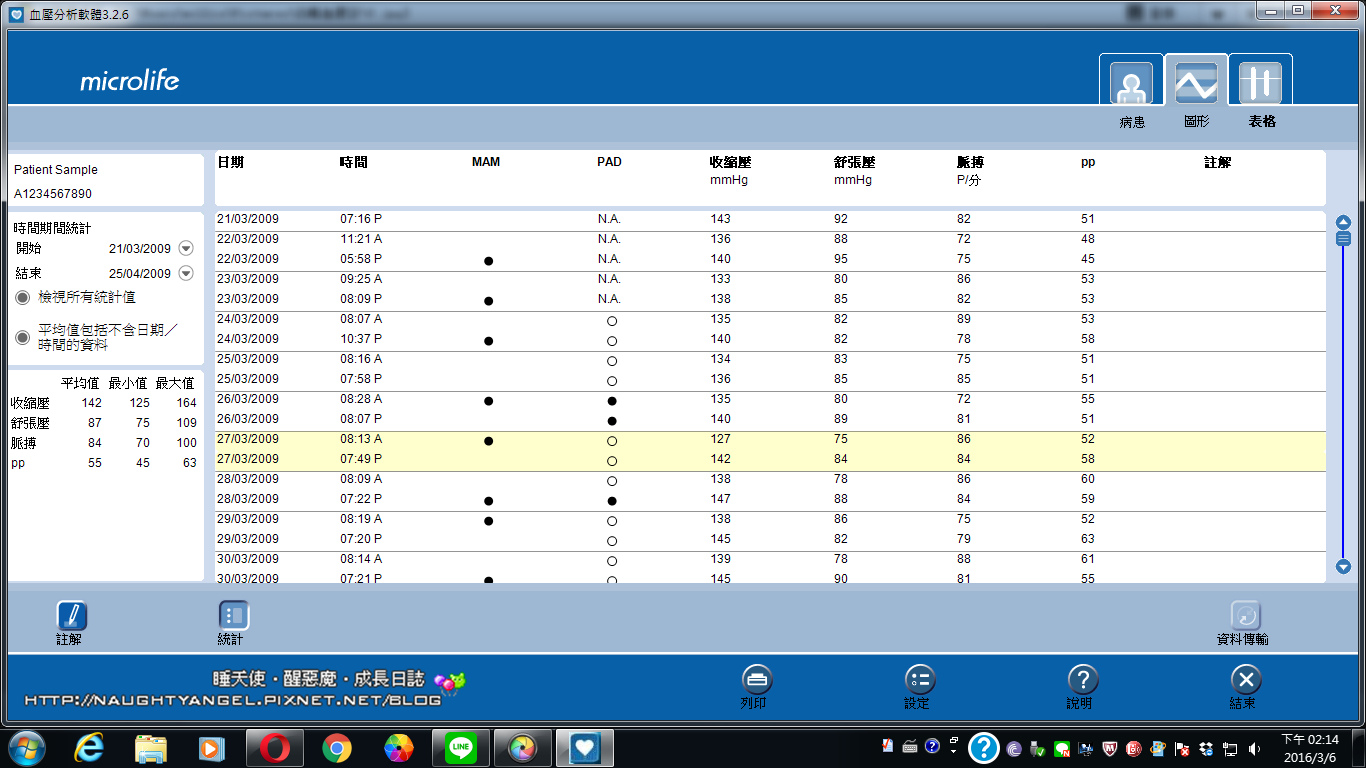The width and height of the screenshot is (1366, 768).
Task: Select the 表格 table tab
Action: pos(1260,85)
